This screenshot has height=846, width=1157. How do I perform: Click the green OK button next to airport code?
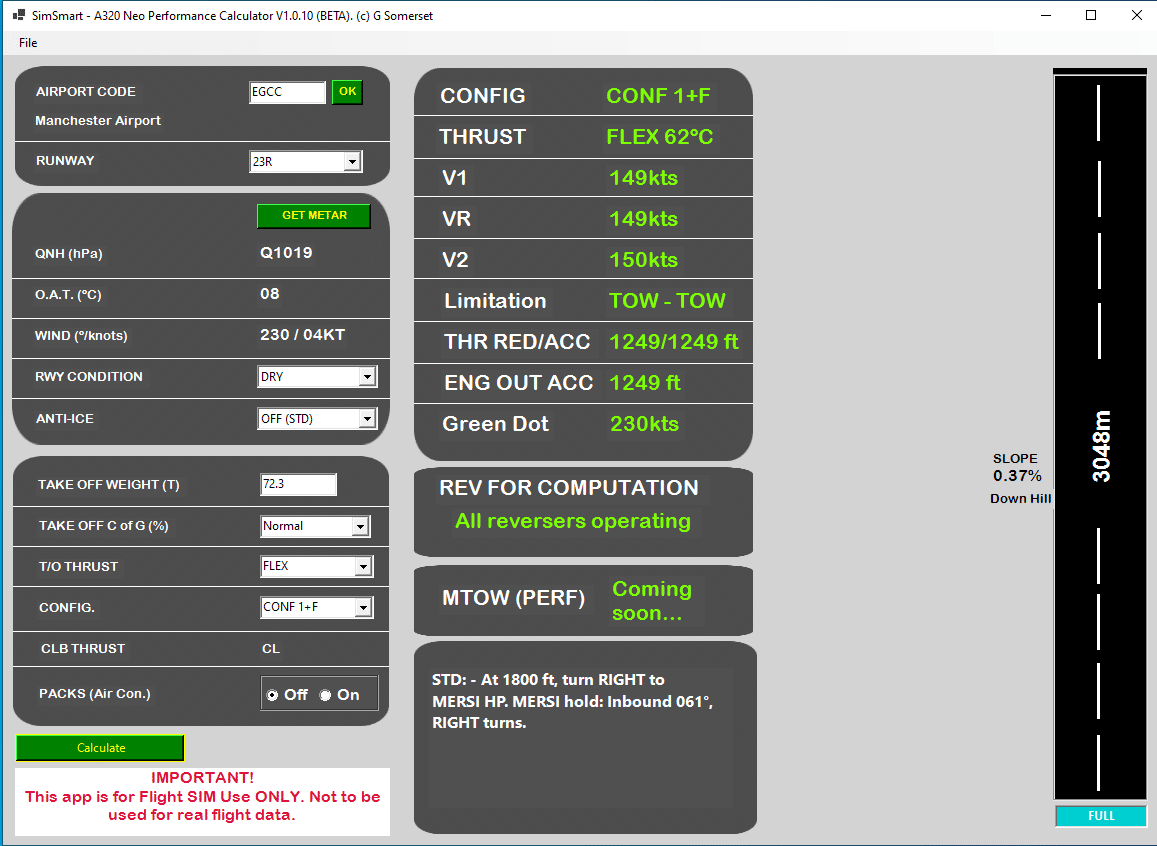point(347,92)
